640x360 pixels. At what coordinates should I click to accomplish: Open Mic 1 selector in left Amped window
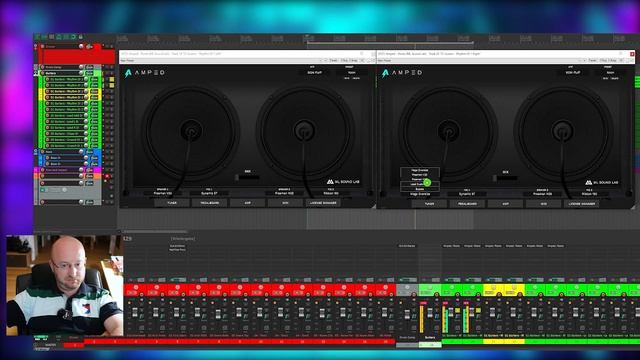point(209,193)
